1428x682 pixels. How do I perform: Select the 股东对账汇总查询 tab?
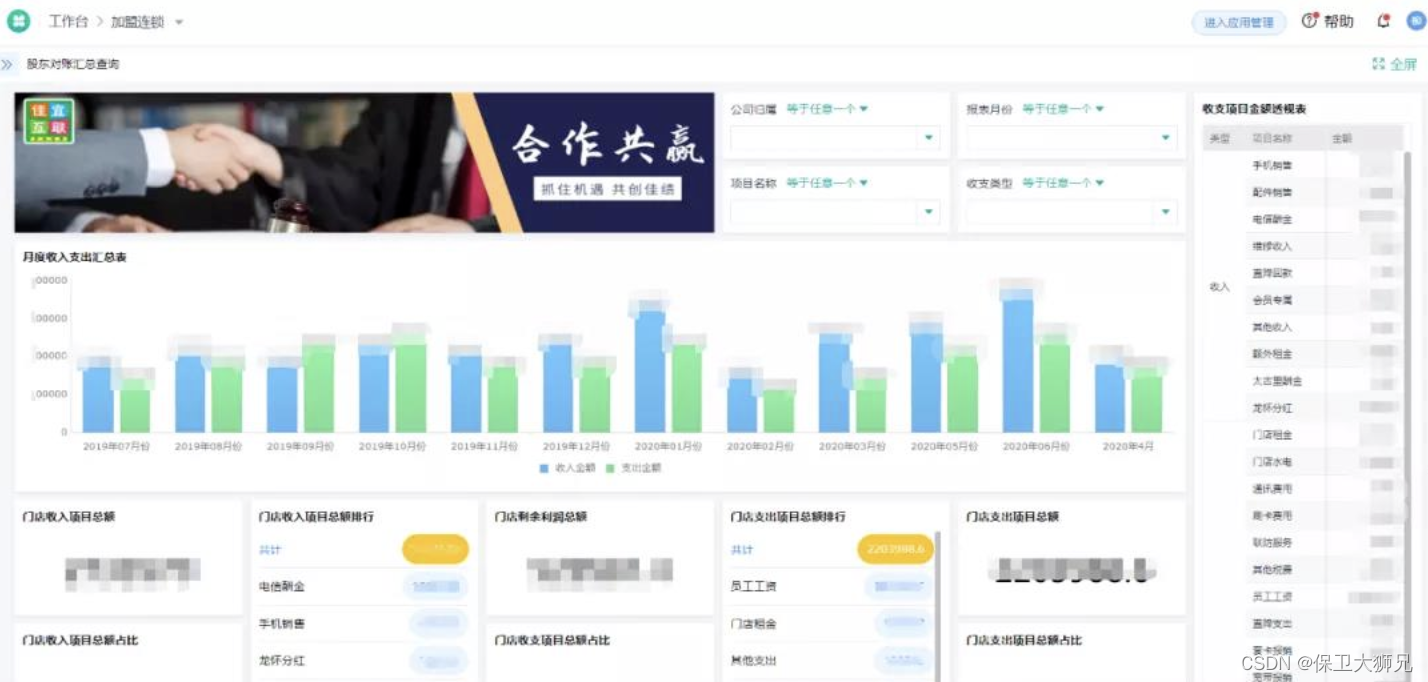click(73, 64)
